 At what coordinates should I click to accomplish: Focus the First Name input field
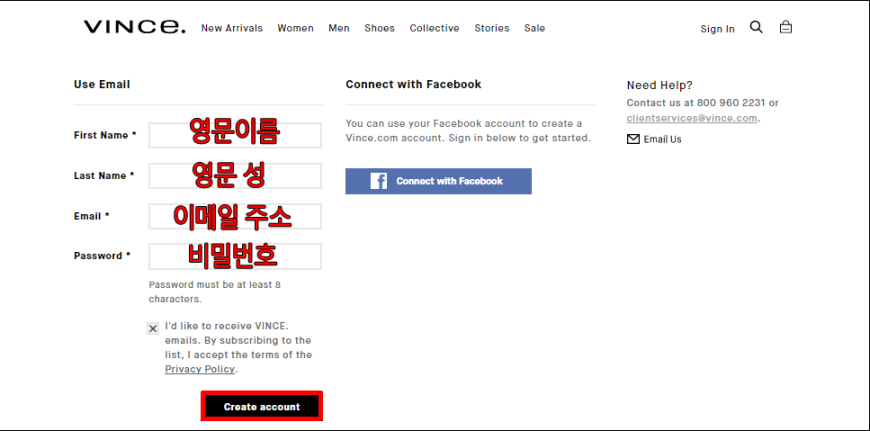click(x=235, y=135)
